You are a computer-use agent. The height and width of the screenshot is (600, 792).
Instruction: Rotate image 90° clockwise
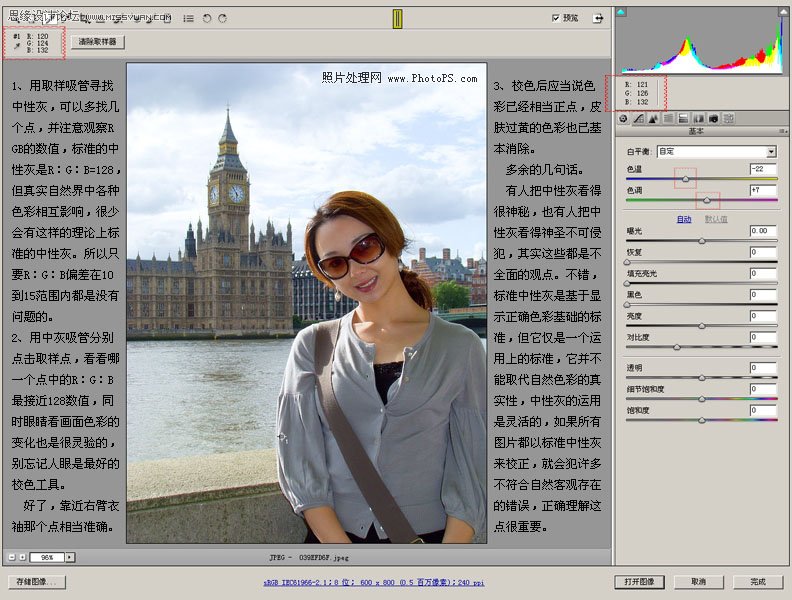click(222, 18)
